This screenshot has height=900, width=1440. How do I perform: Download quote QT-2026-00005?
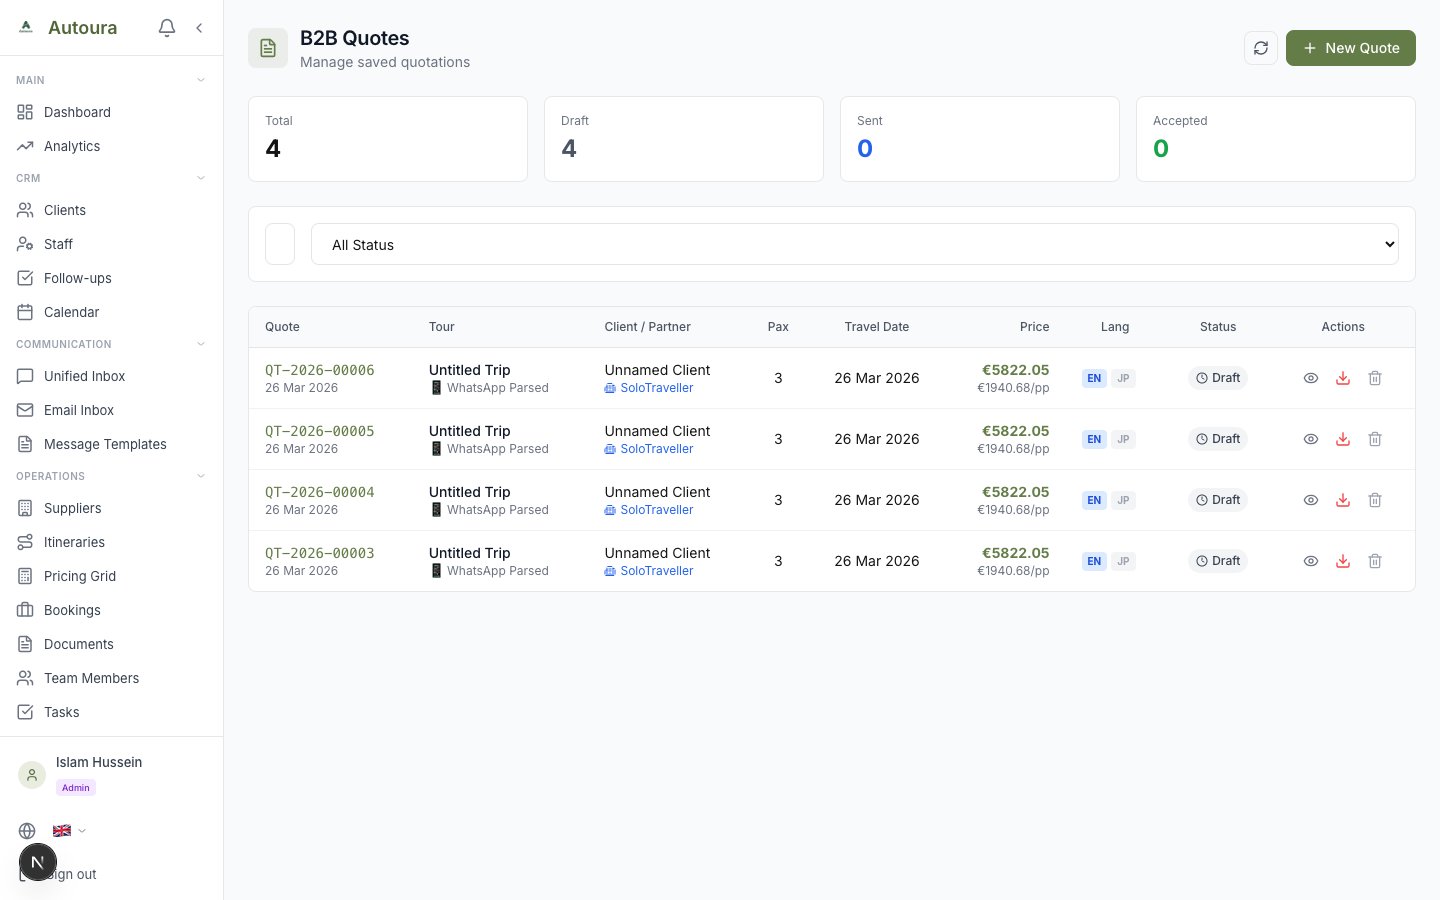click(1343, 439)
